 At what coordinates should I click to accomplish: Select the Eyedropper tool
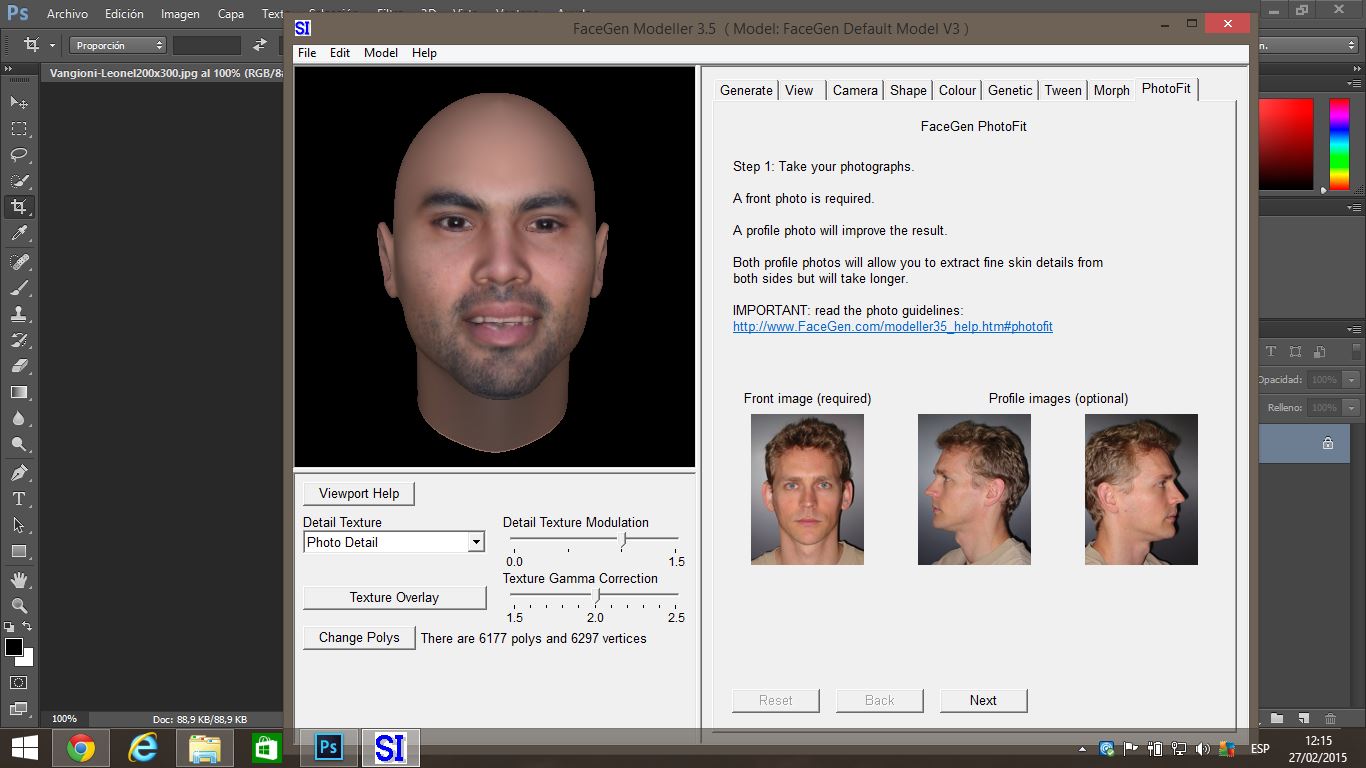[19, 233]
